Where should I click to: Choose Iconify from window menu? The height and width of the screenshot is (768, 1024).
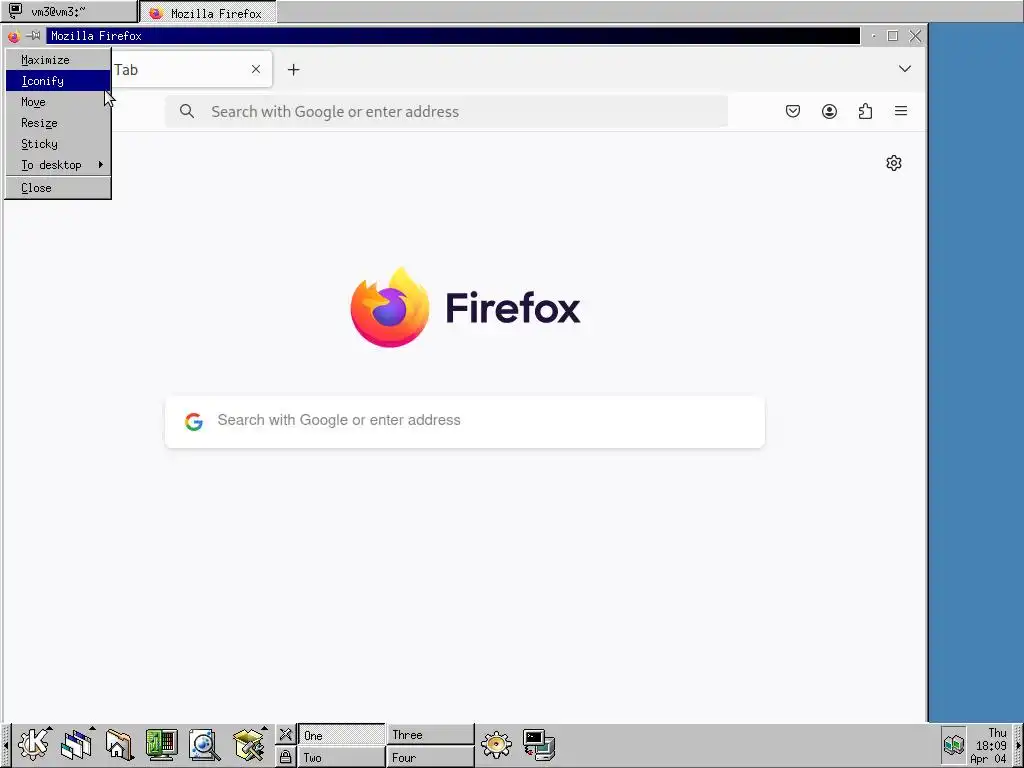click(x=58, y=81)
